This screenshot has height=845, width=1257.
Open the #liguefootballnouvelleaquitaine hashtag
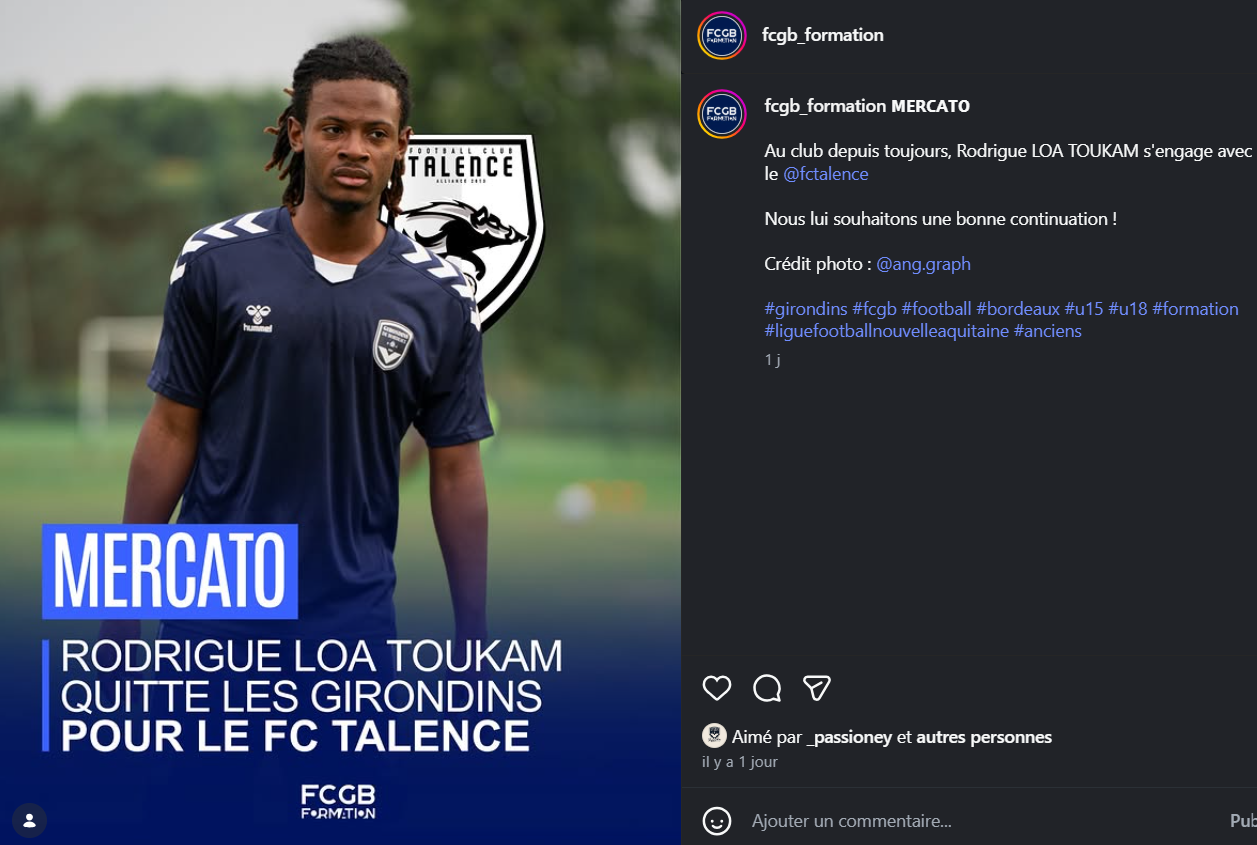tap(887, 331)
